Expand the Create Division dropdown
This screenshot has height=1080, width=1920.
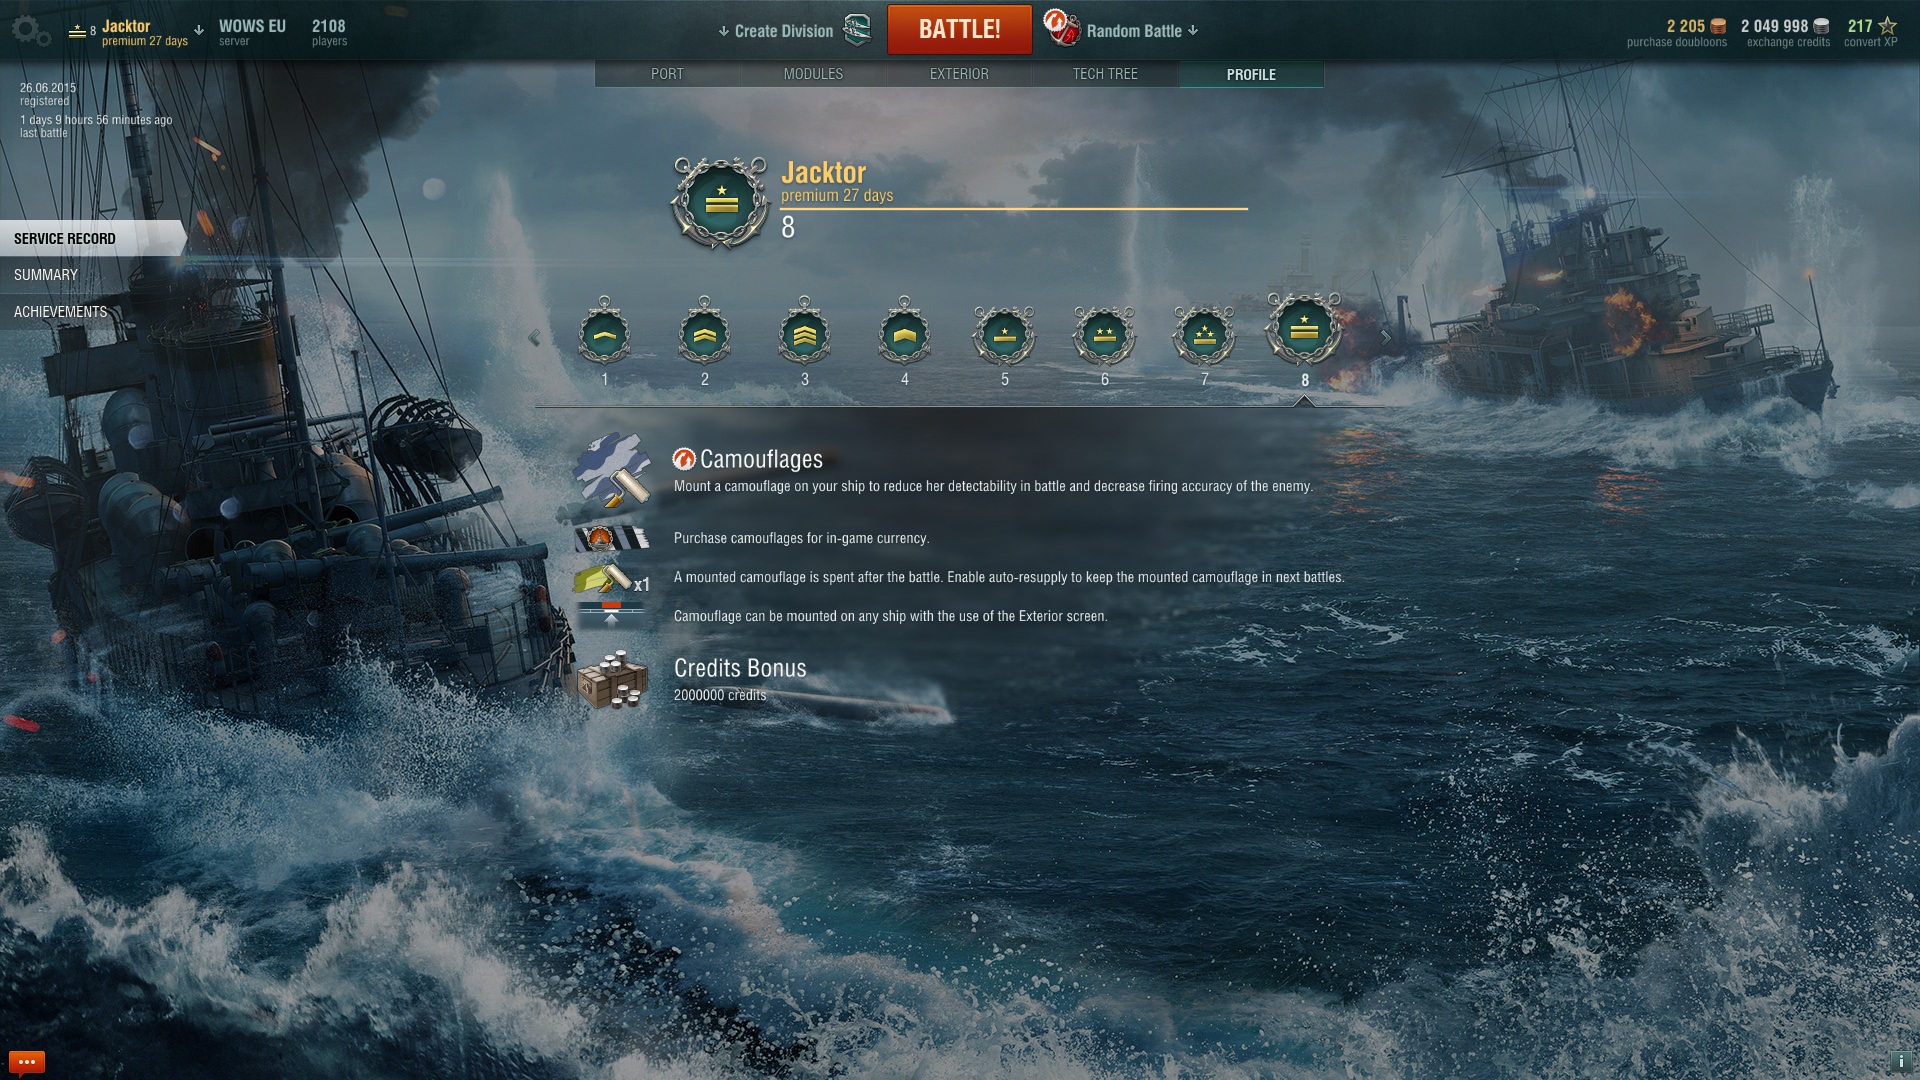[x=776, y=31]
